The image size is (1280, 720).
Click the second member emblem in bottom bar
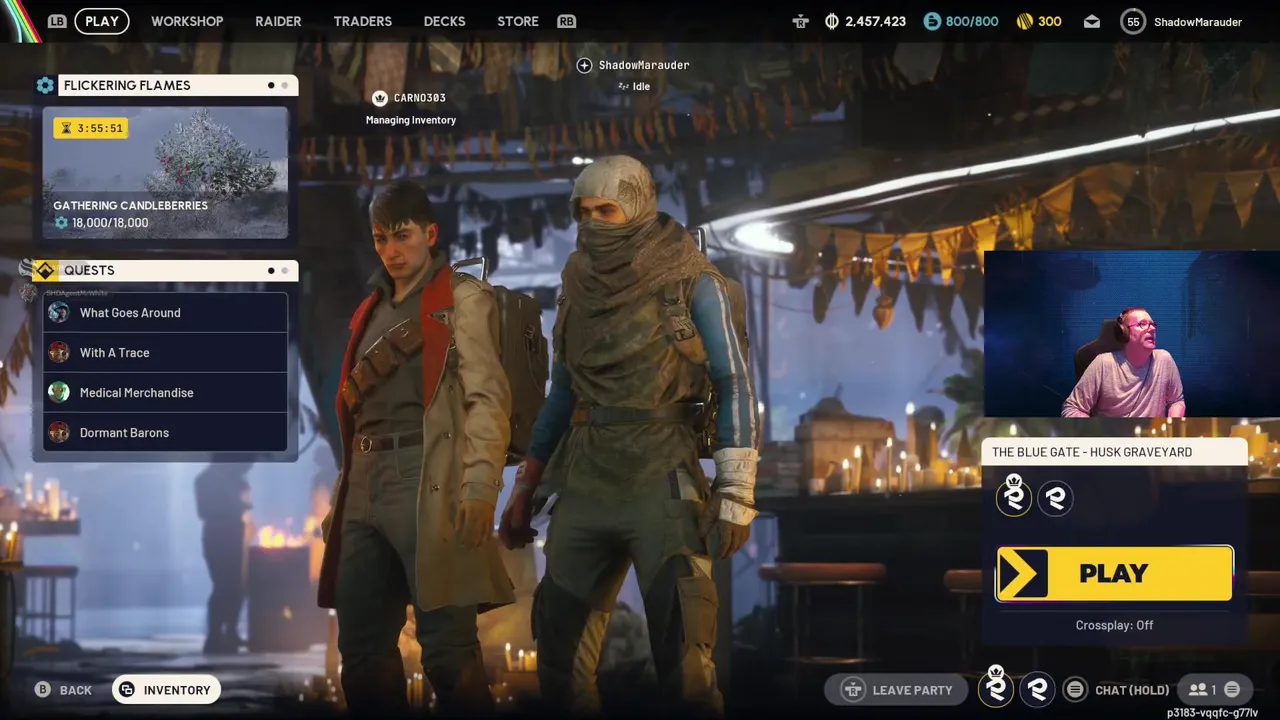(1037, 689)
